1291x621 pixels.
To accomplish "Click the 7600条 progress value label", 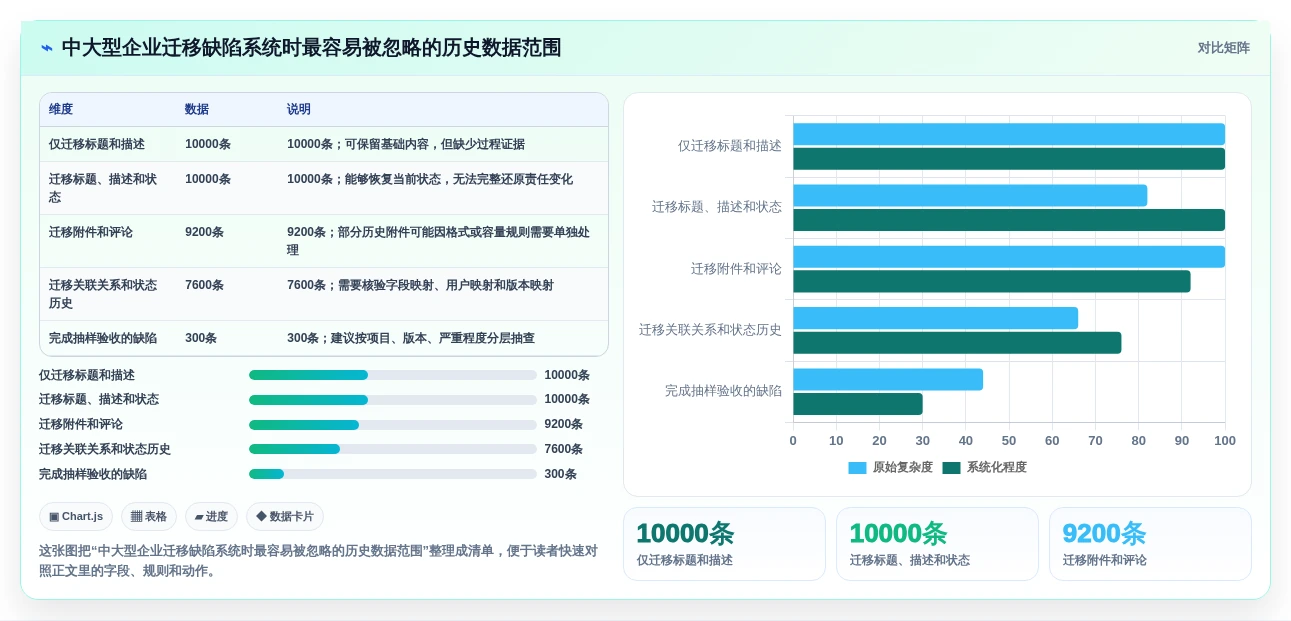I will (564, 449).
